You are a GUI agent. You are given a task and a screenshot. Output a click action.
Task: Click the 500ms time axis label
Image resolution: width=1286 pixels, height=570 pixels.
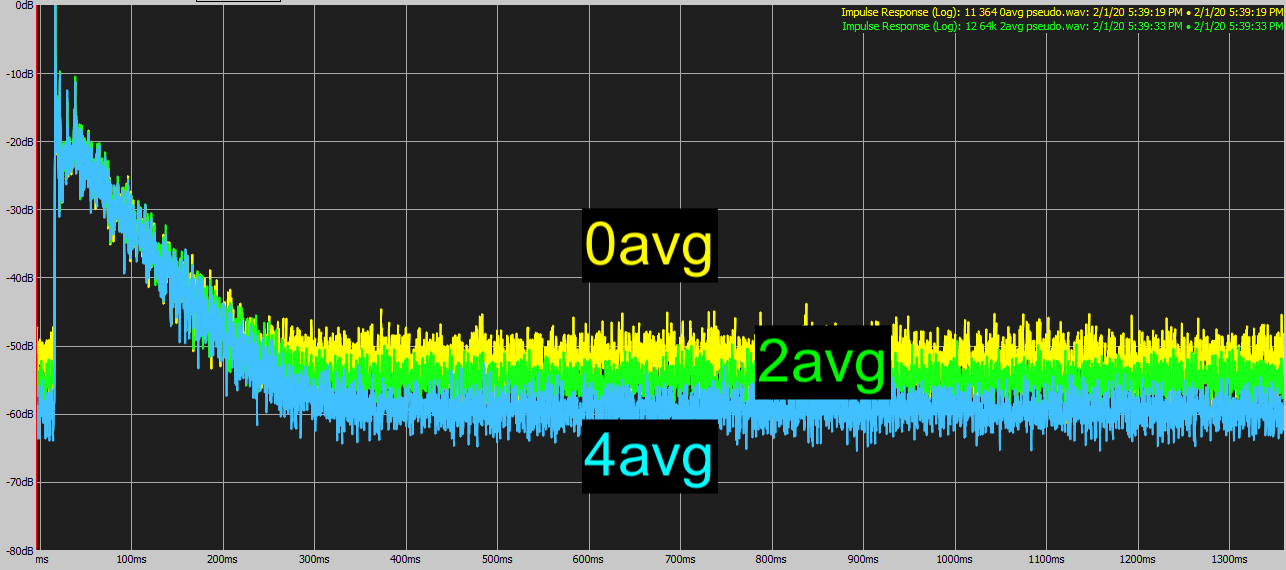[497, 560]
